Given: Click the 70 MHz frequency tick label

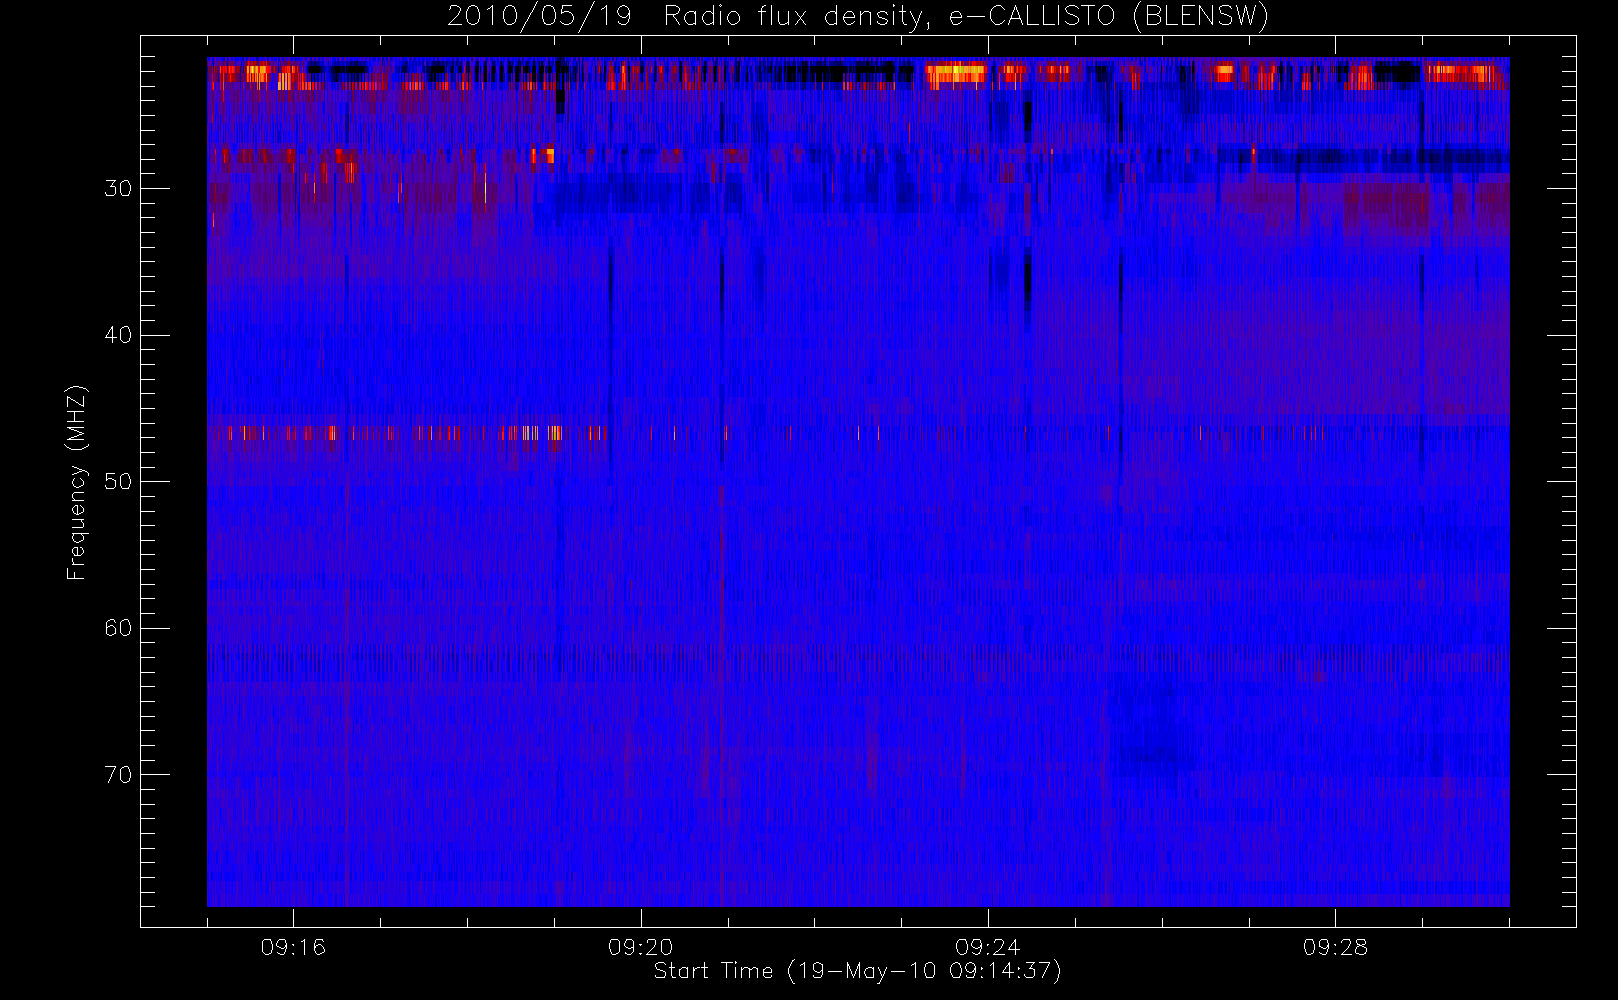Looking at the screenshot, I should pos(118,775).
